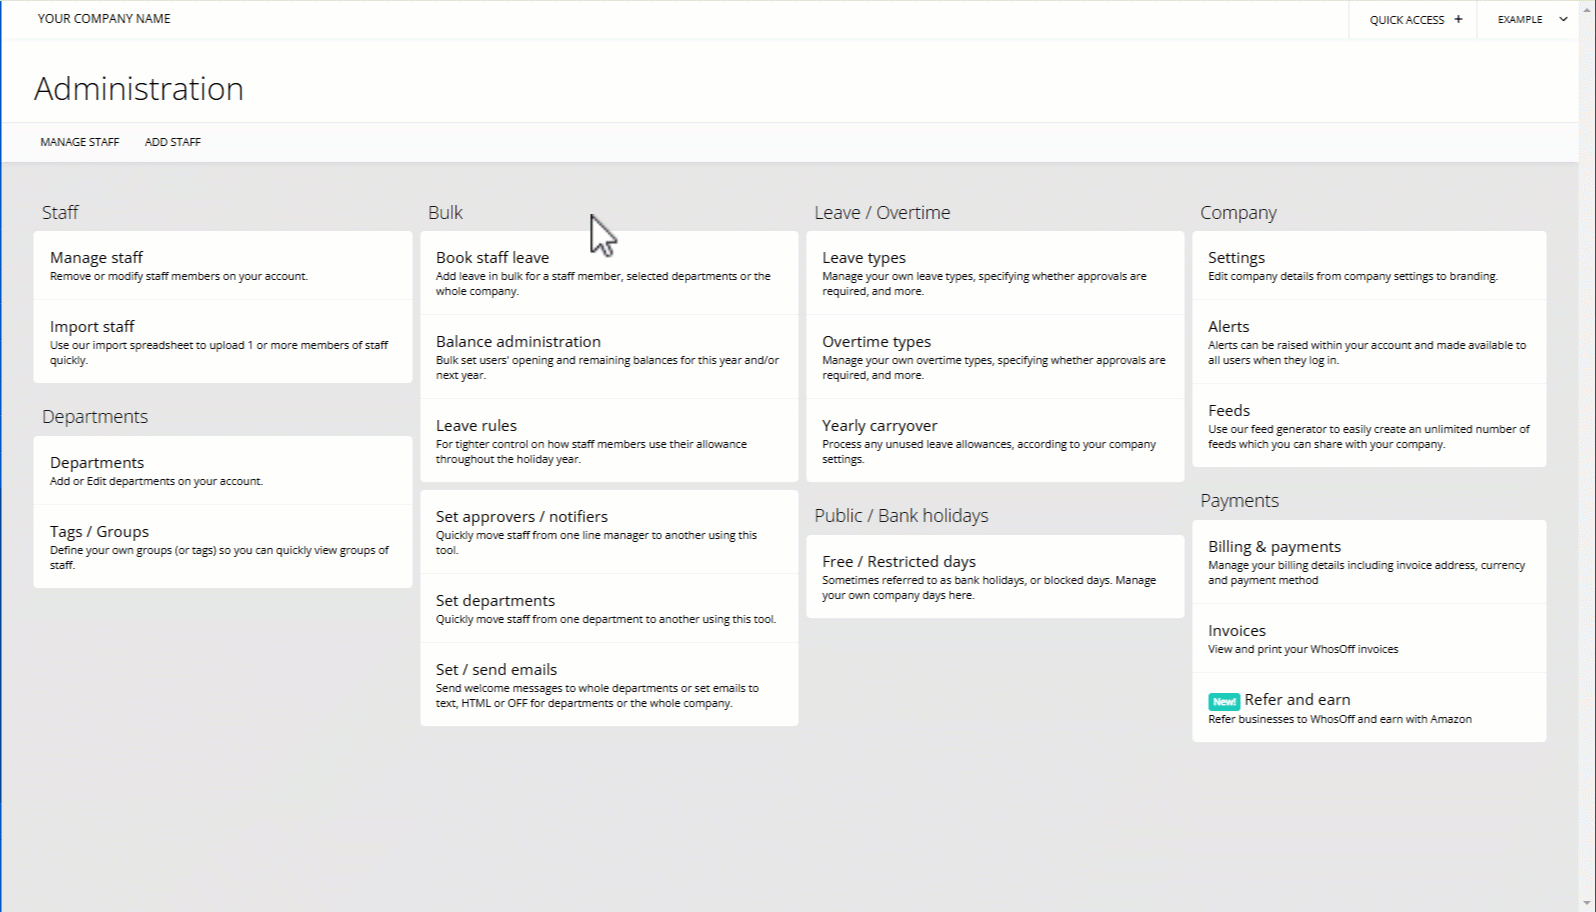Open Leave types settings
Image resolution: width=1596 pixels, height=912 pixels.
pyautogui.click(x=995, y=273)
